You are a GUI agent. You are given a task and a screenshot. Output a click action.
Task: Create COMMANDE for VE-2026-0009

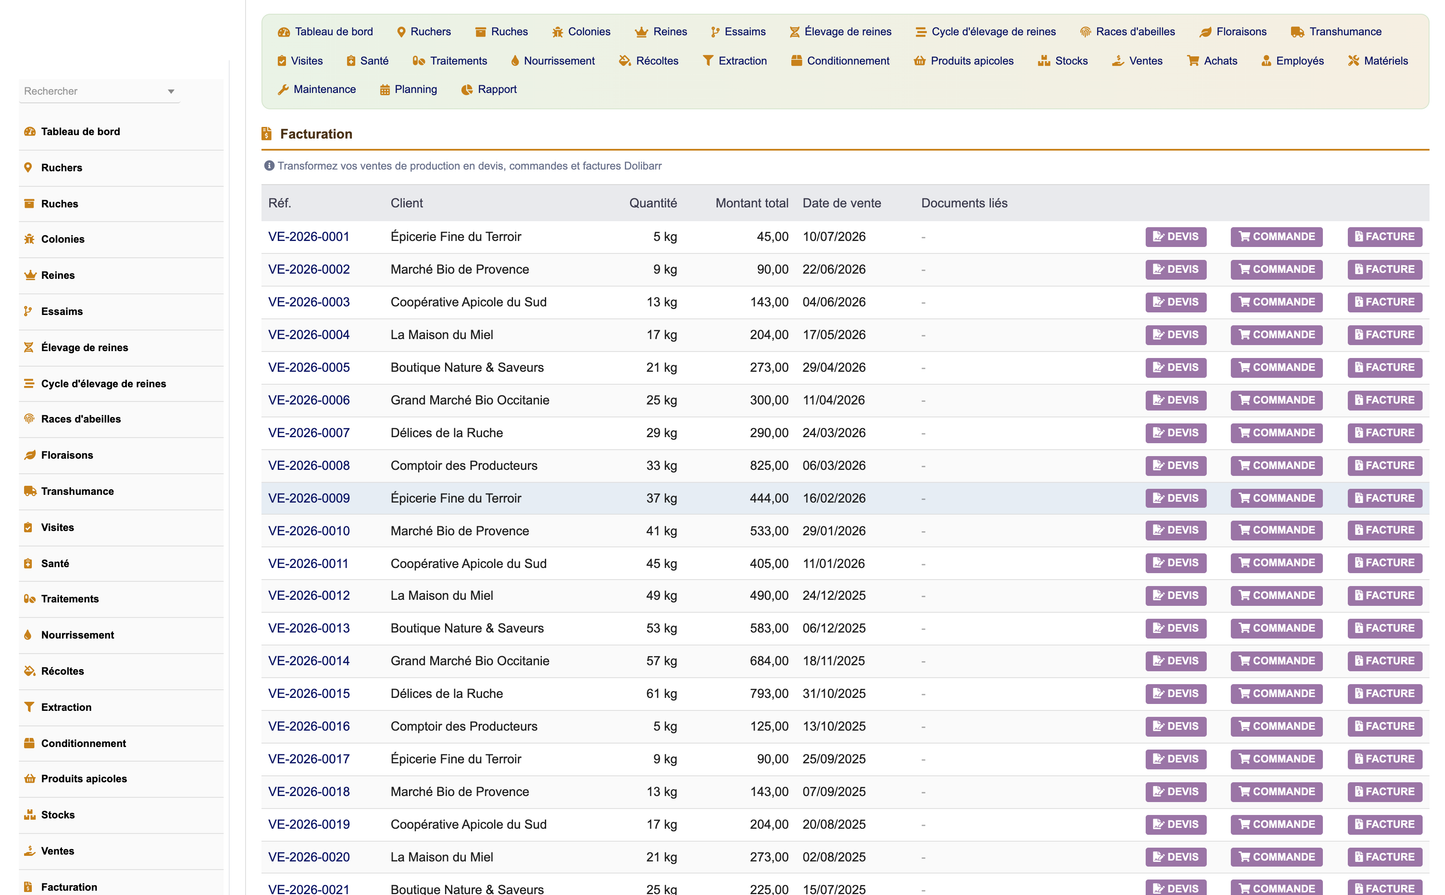(1276, 498)
